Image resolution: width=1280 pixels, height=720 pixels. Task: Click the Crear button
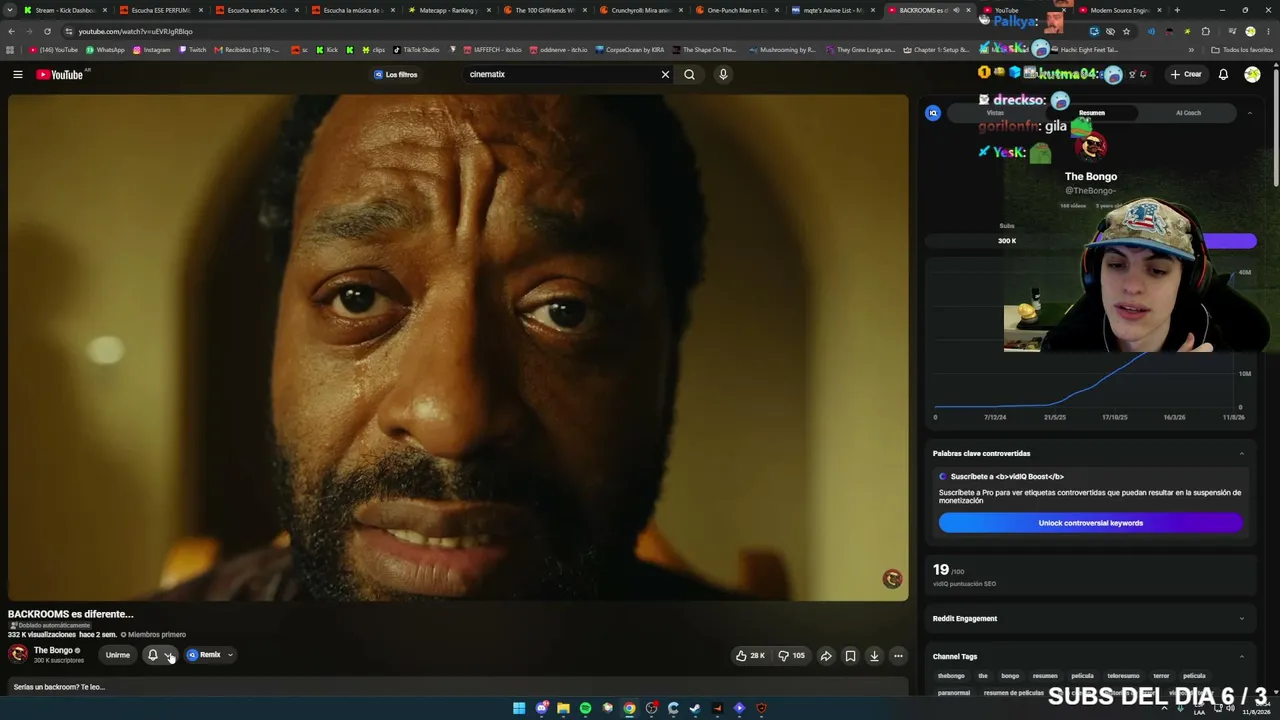coord(1186,74)
